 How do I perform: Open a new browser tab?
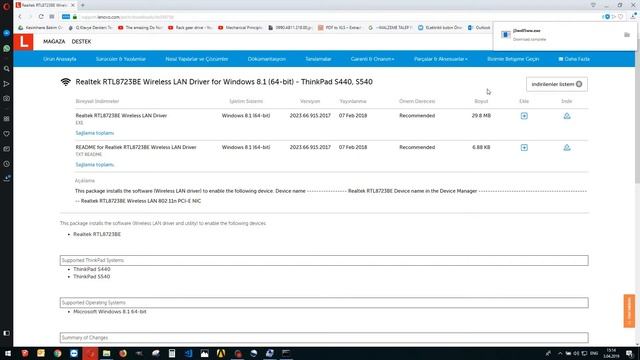click(82, 5)
